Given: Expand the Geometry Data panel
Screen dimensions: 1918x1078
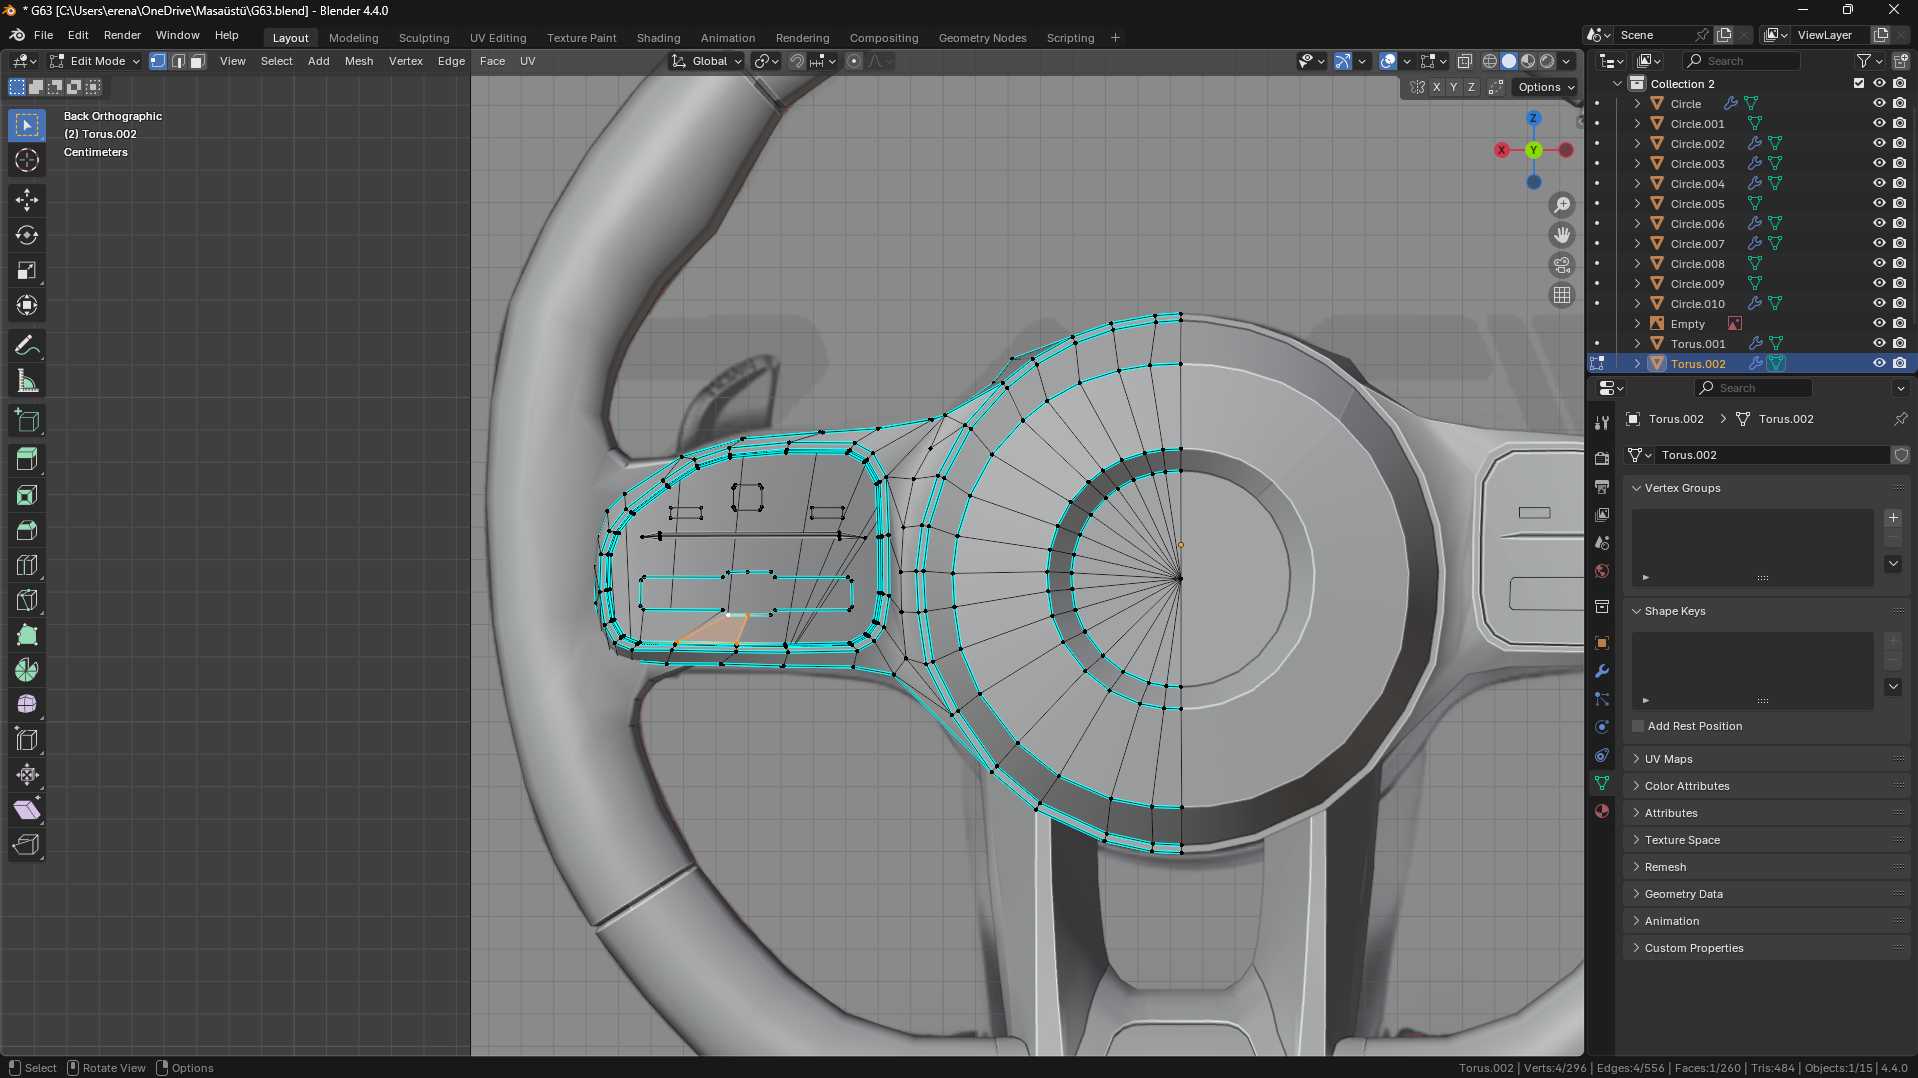Looking at the screenshot, I should coord(1683,894).
